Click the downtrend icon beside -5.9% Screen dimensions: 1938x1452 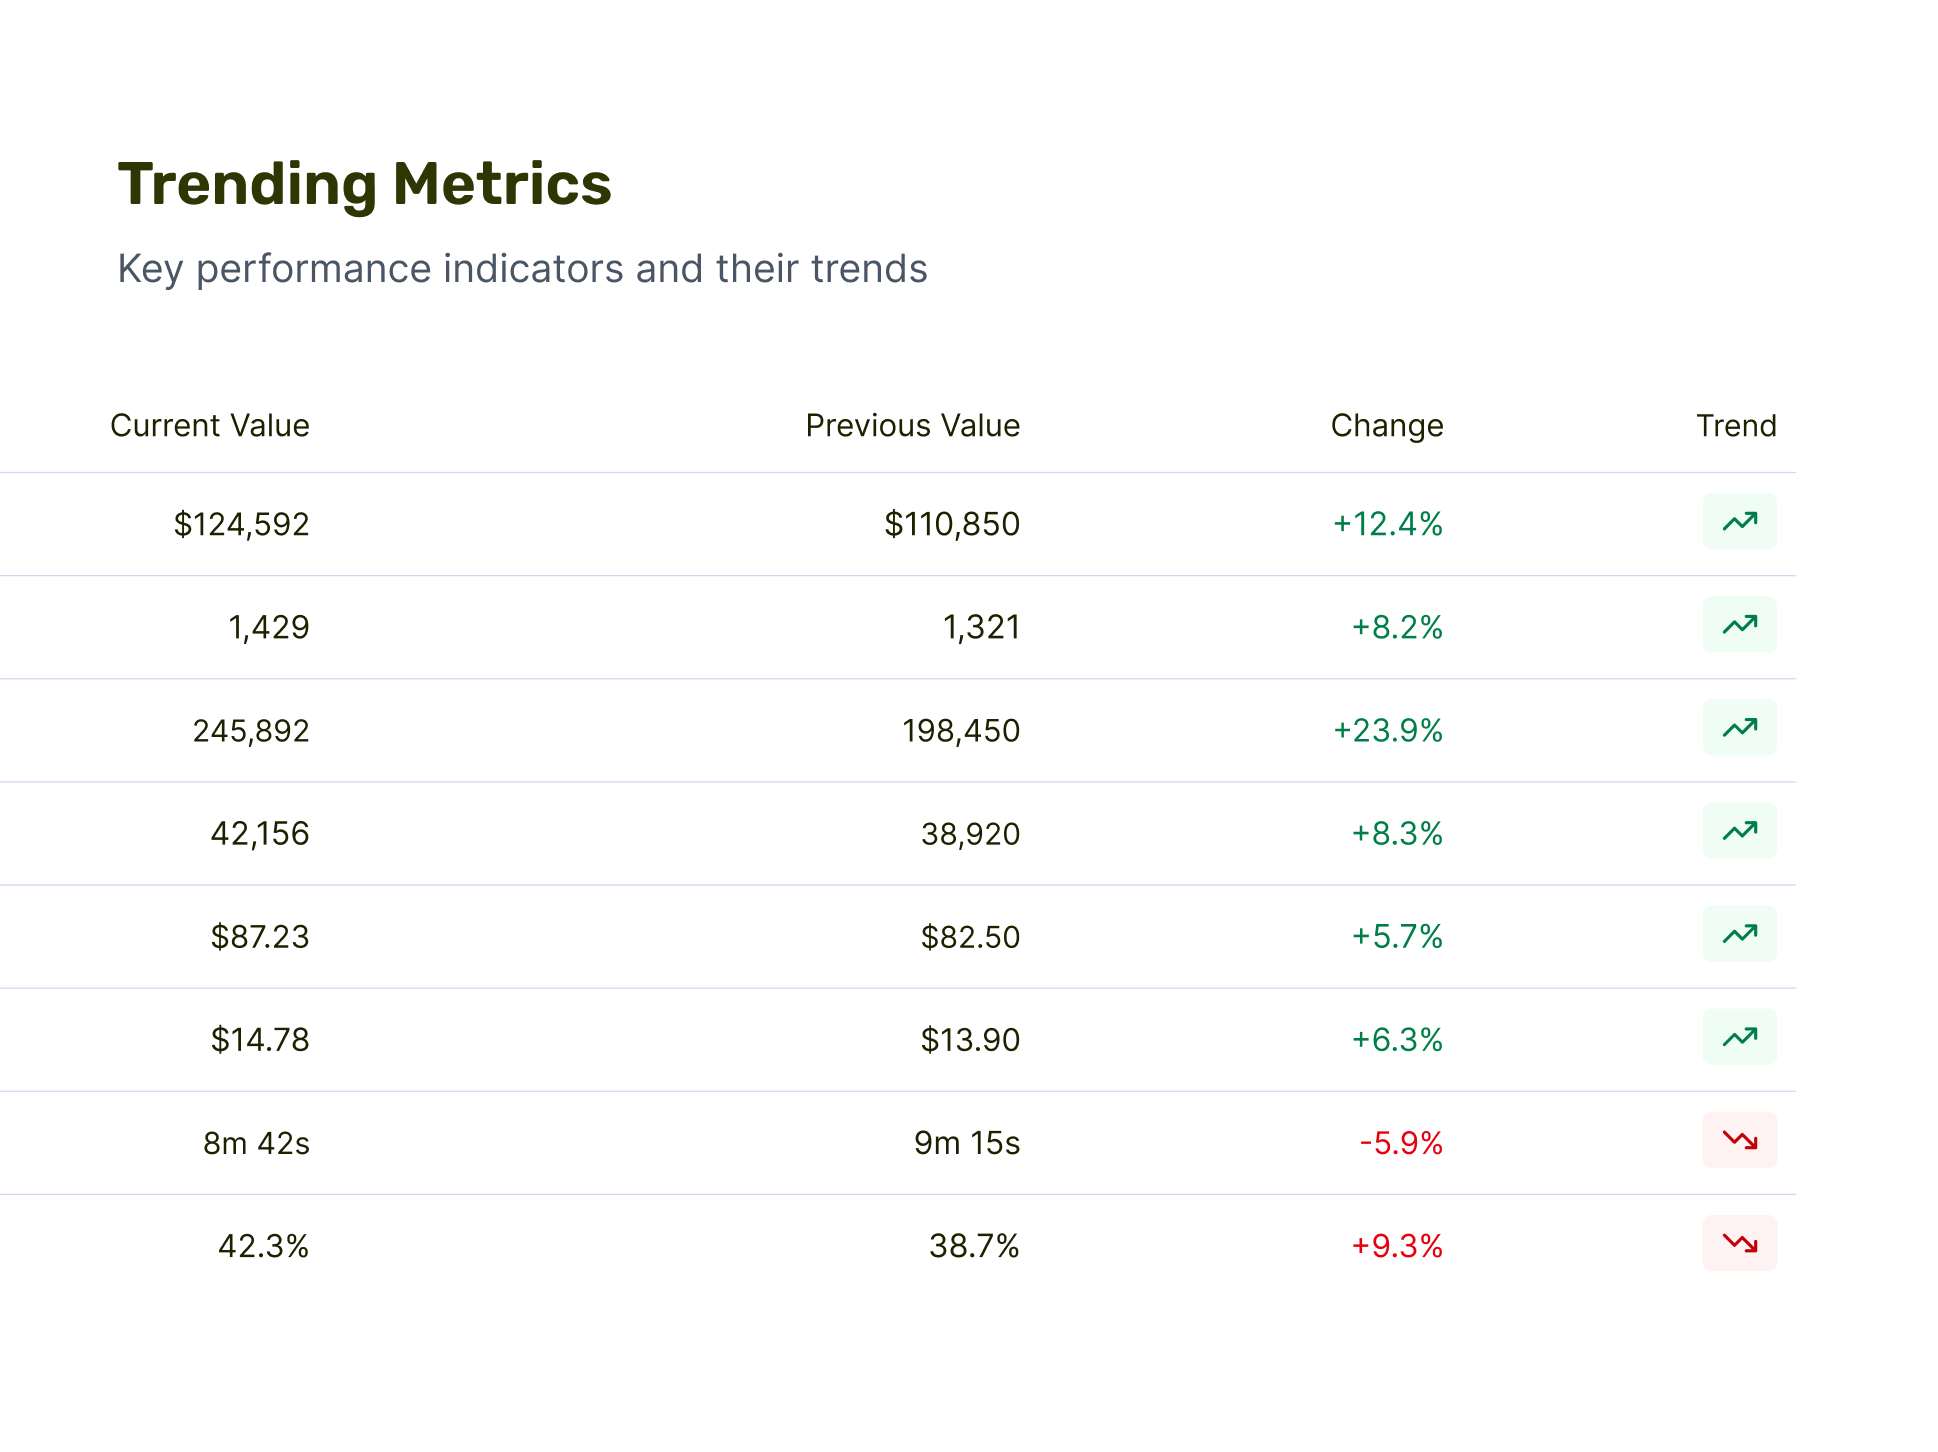[x=1739, y=1140]
